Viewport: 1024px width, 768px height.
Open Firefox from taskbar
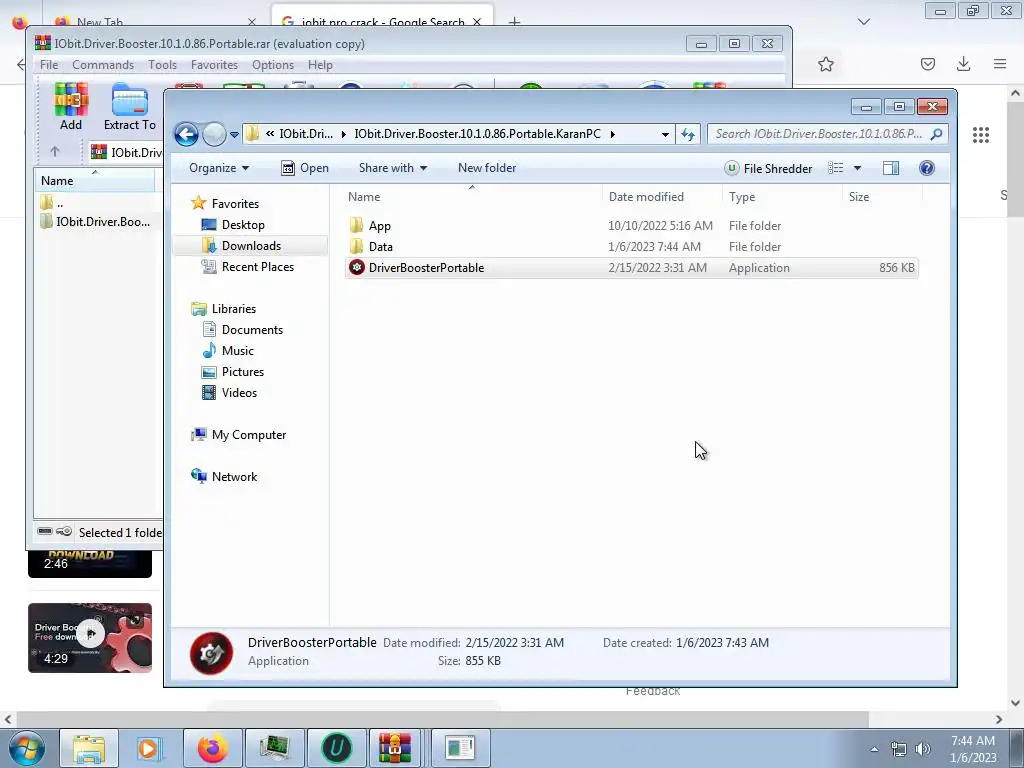(x=213, y=748)
